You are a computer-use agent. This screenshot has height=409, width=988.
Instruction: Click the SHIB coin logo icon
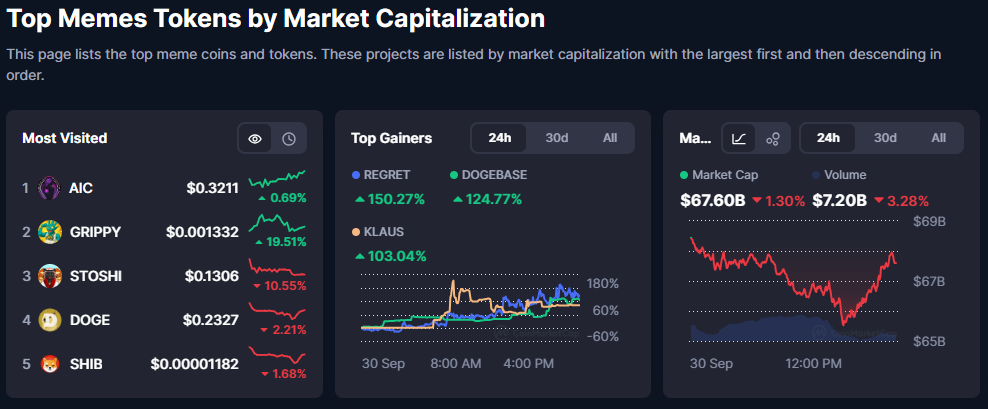[x=49, y=364]
